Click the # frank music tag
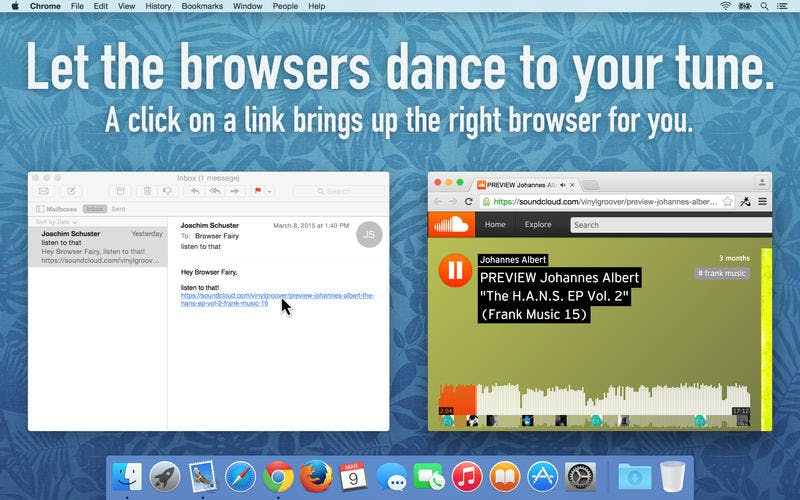 [x=722, y=273]
